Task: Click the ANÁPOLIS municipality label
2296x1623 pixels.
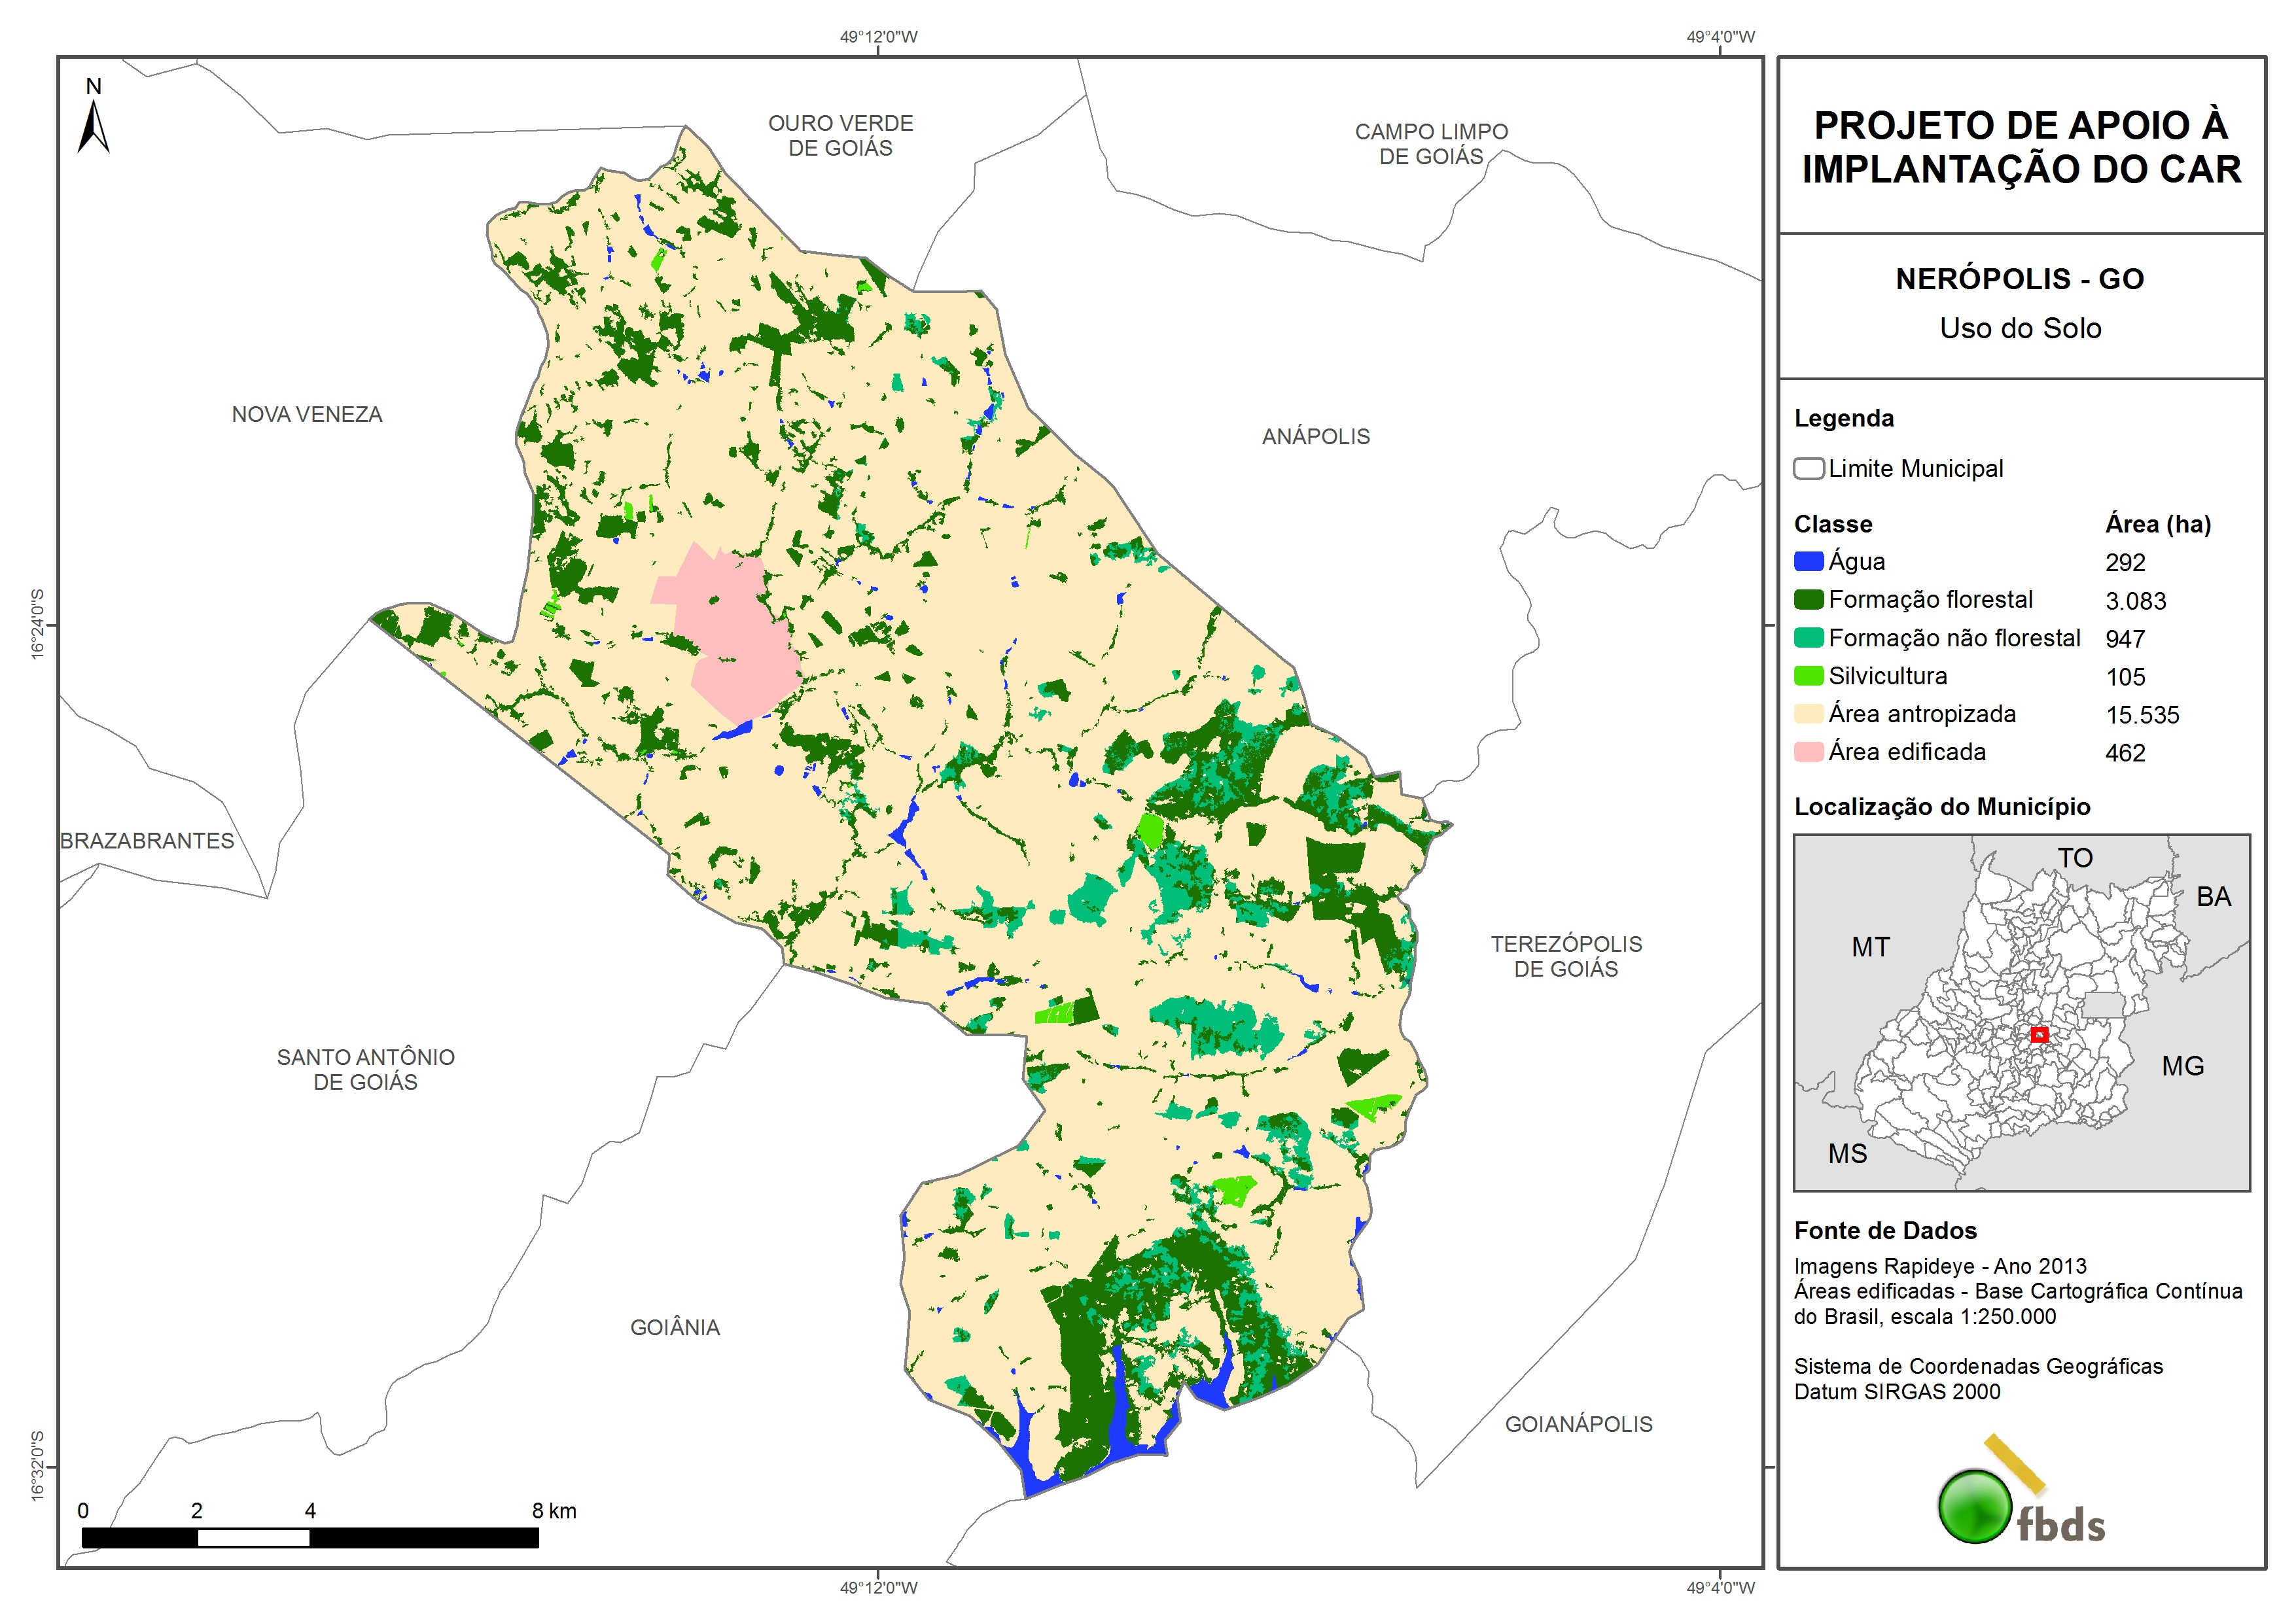Action: tap(1315, 437)
